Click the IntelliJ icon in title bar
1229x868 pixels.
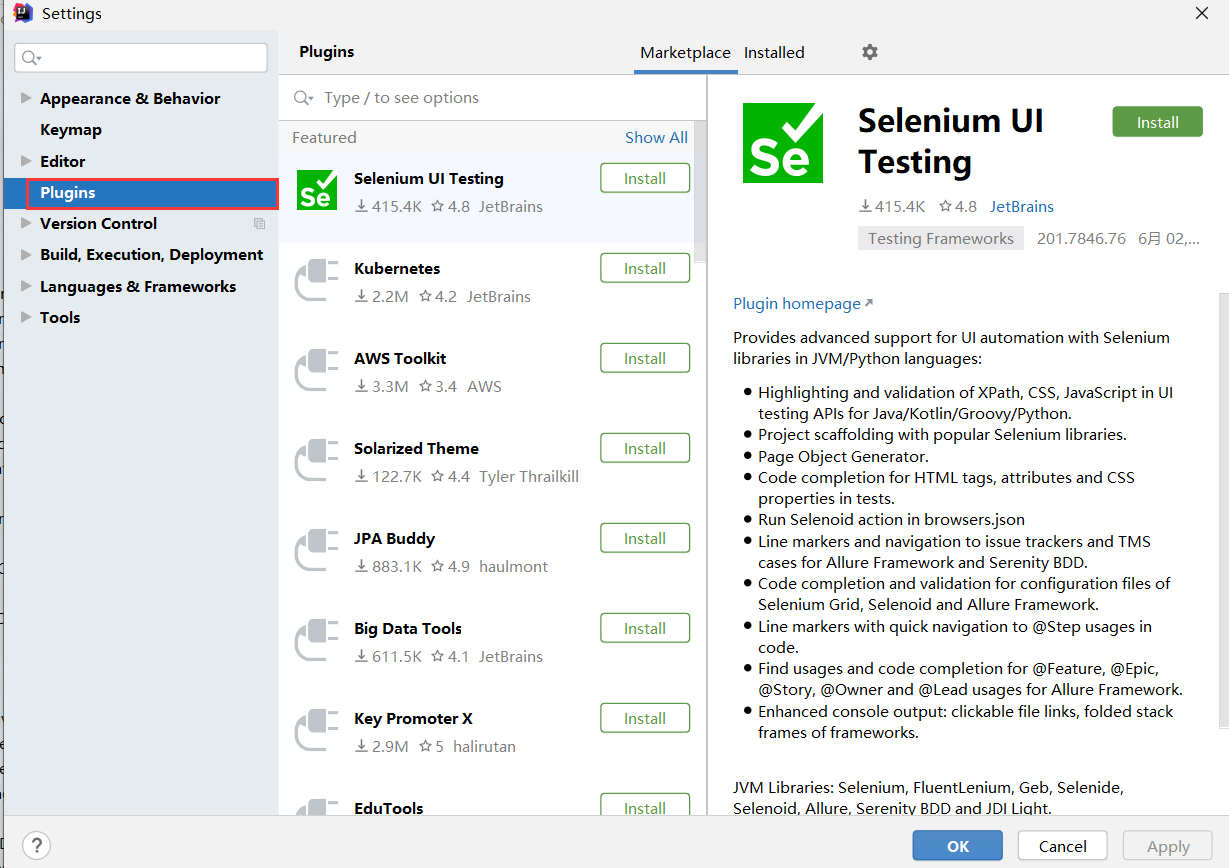(23, 14)
